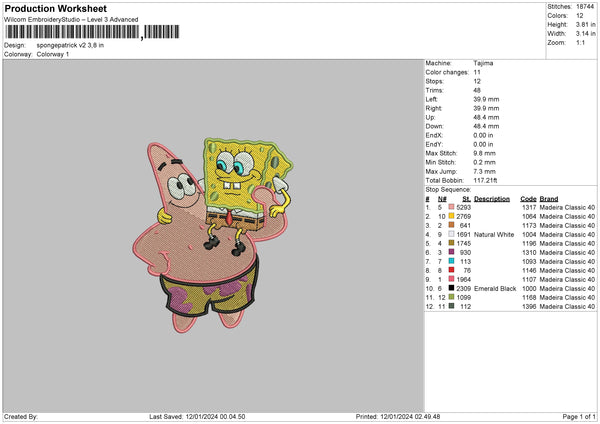Click the Stop Sequence heading
This screenshot has width=600, height=424.
(446, 187)
